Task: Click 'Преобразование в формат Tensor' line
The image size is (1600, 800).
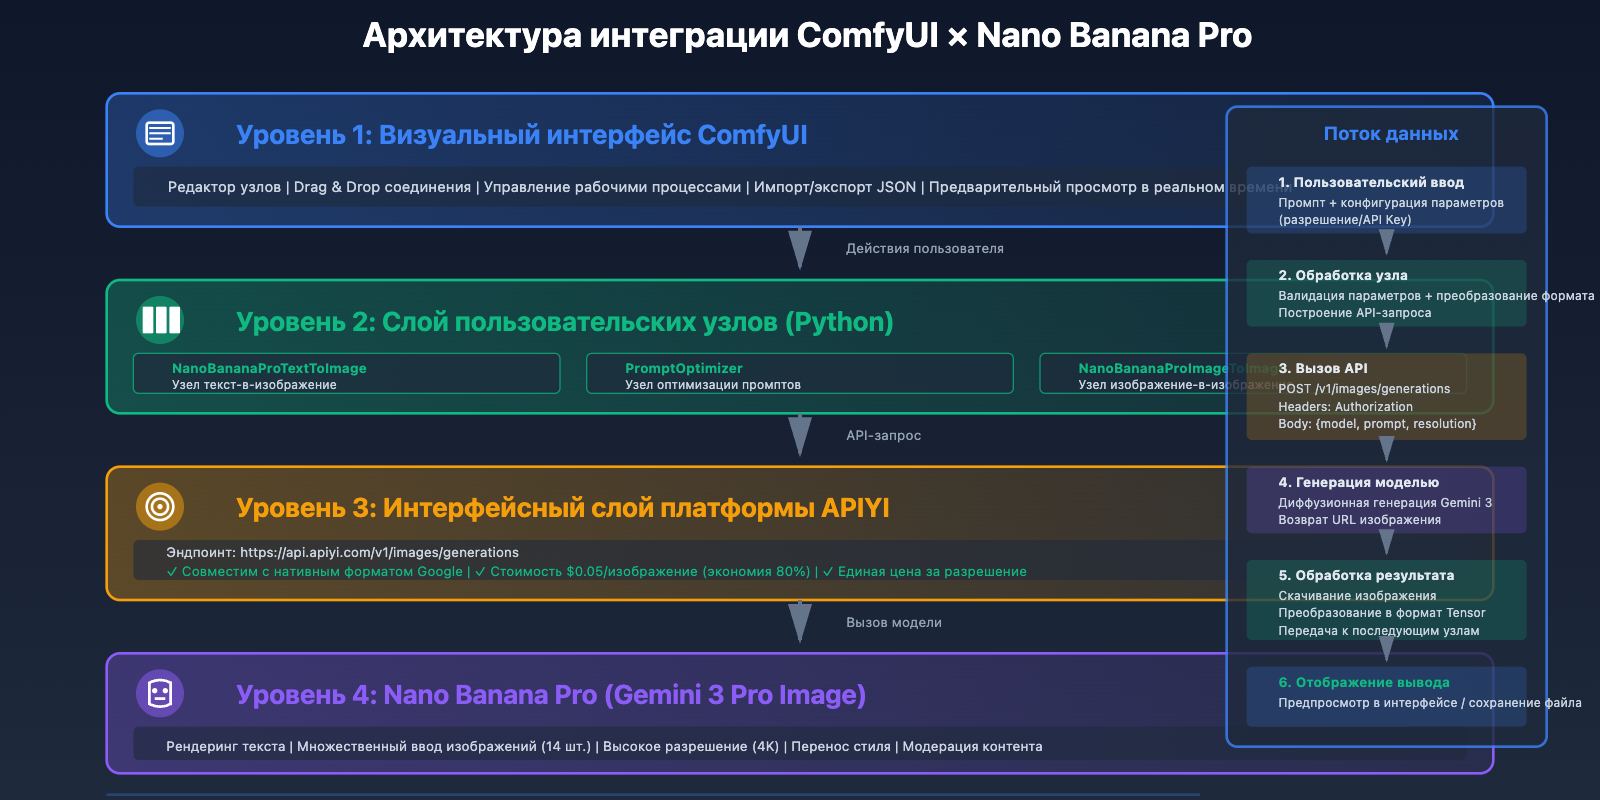Action: (x=1382, y=613)
